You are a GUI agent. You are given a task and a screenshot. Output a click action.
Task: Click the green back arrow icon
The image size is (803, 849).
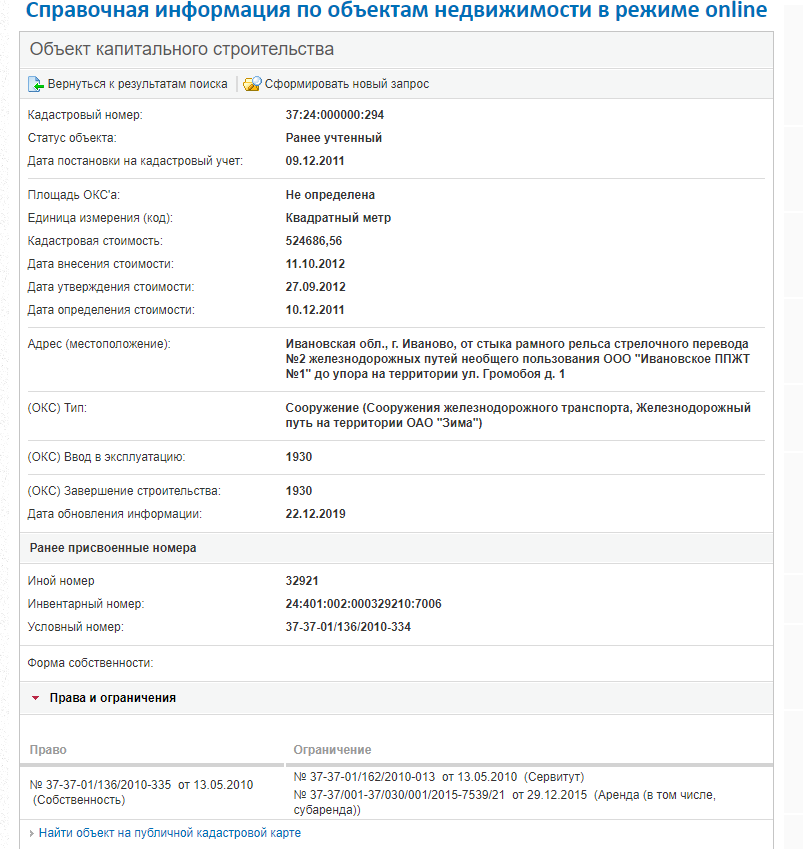36,84
